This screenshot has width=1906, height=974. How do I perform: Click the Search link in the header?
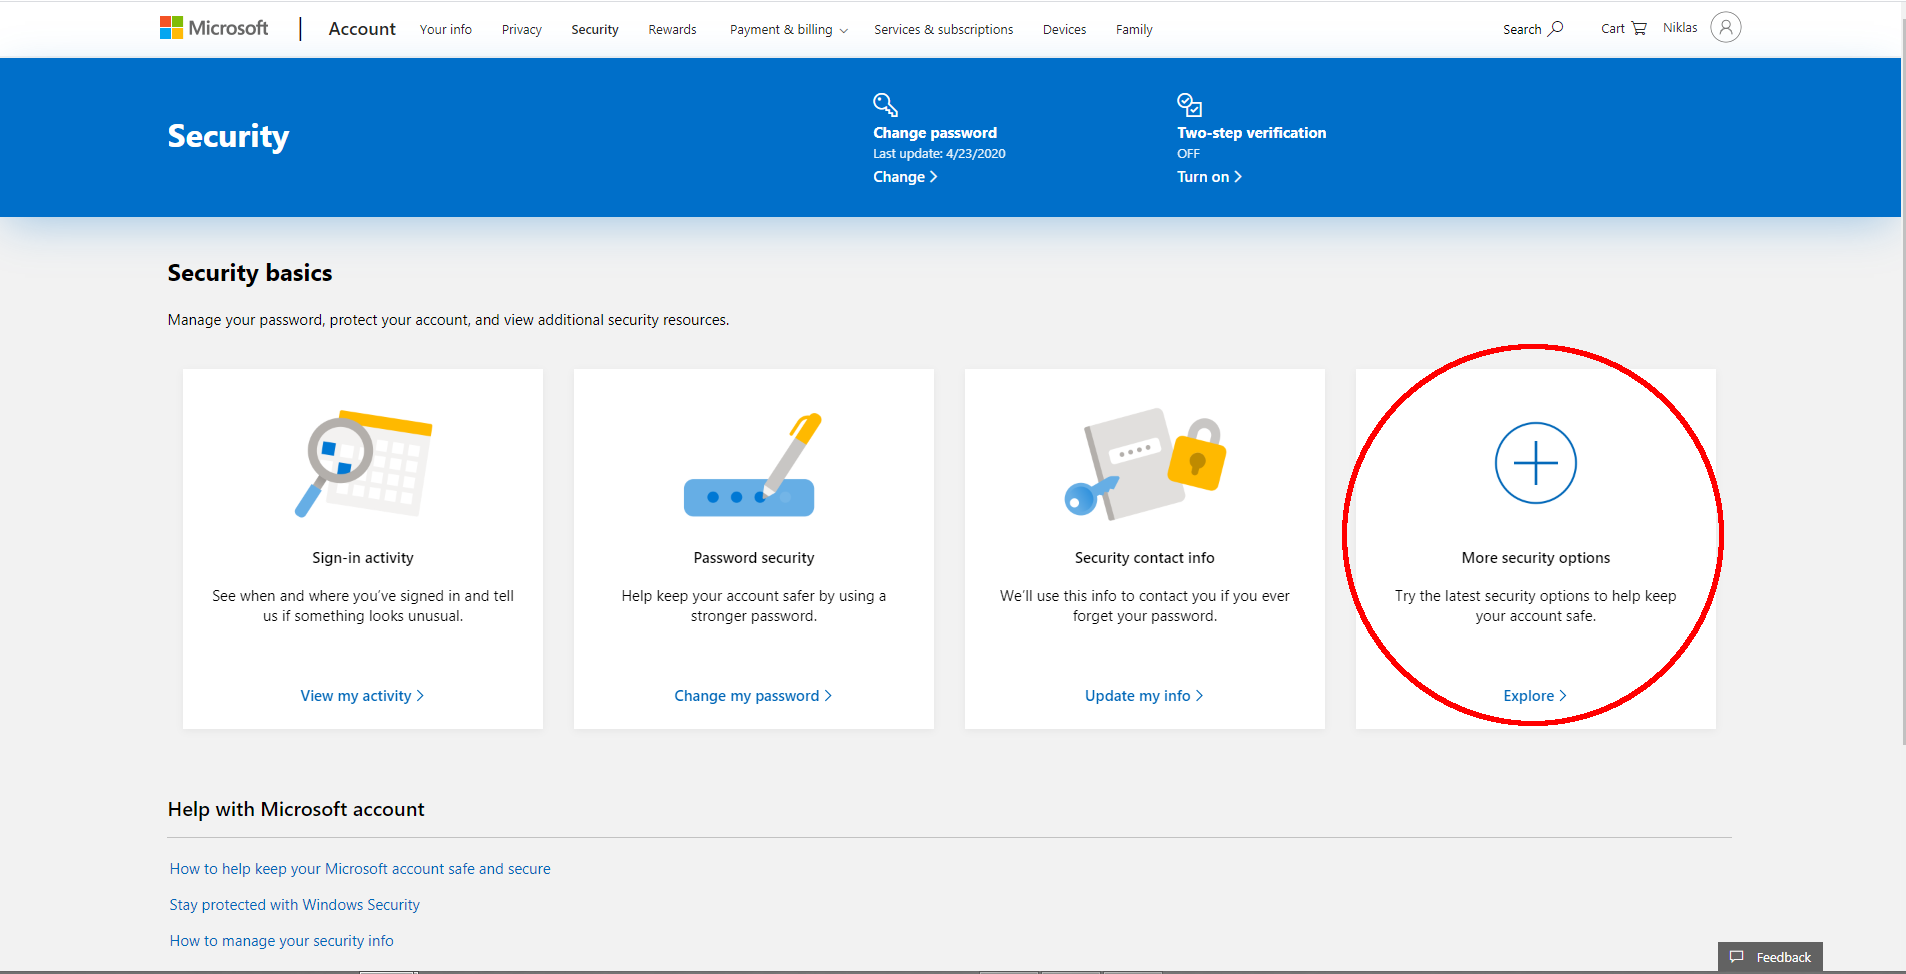tap(1532, 29)
